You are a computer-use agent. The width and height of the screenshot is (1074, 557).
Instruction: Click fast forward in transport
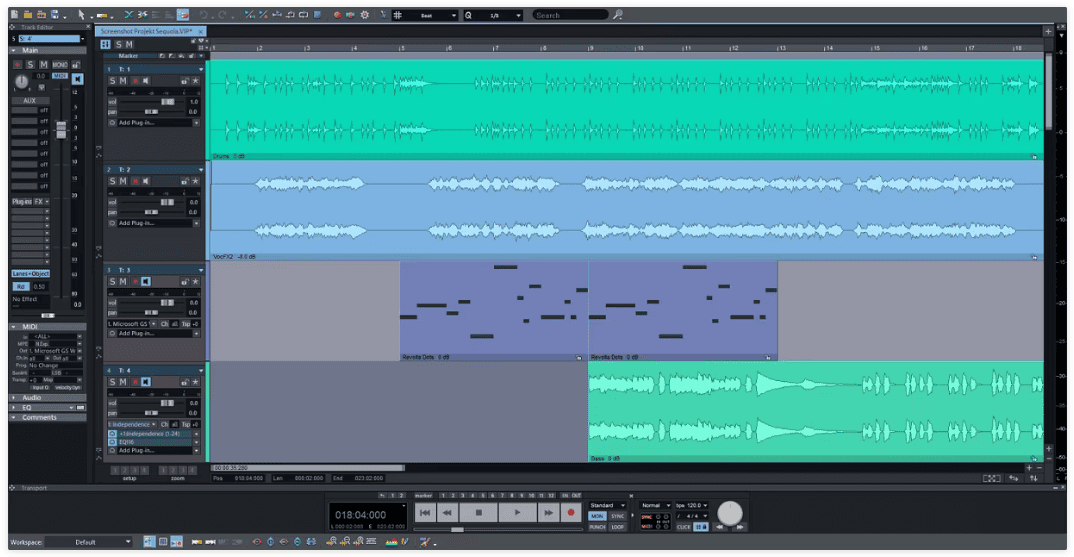(x=548, y=512)
